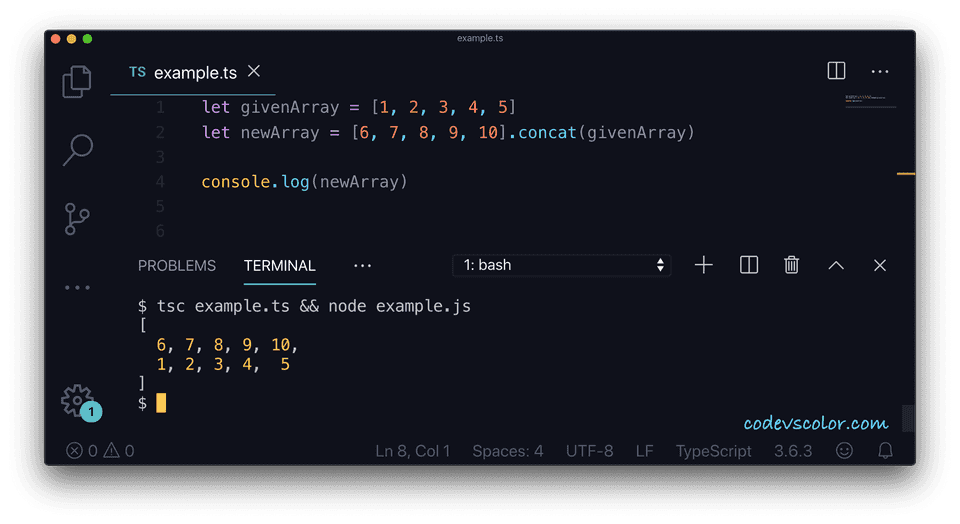The image size is (960, 524).
Task: Open the Source Control view
Action: click(x=77, y=219)
